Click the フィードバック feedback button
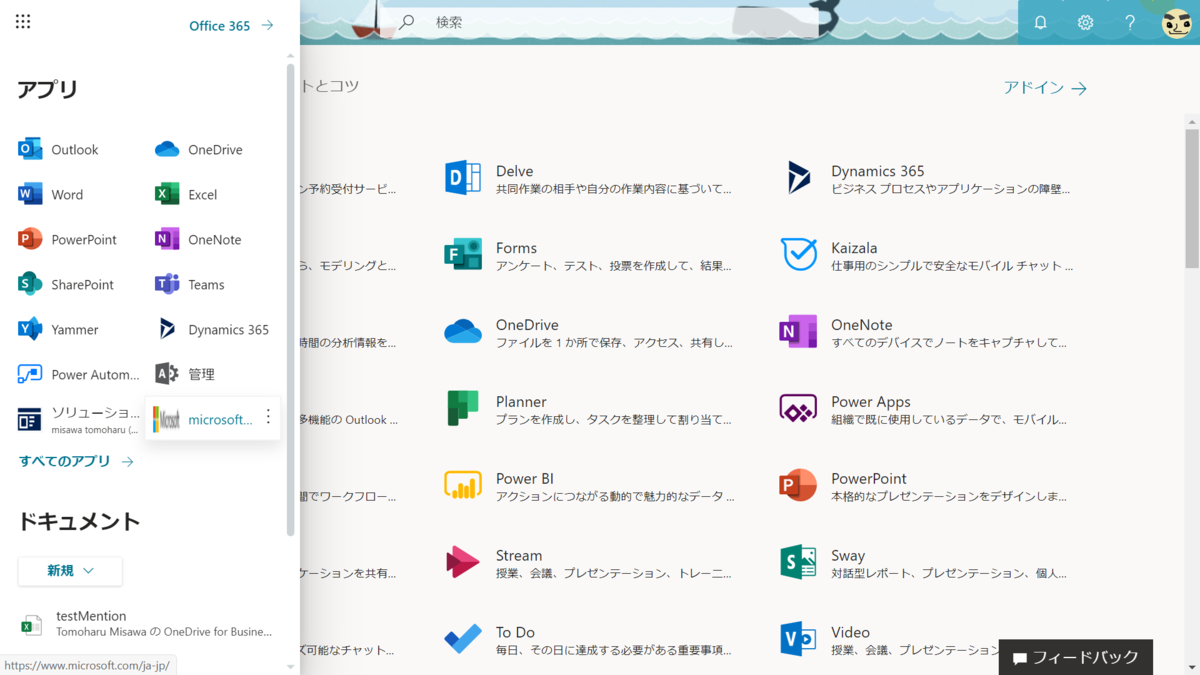 [1075, 657]
